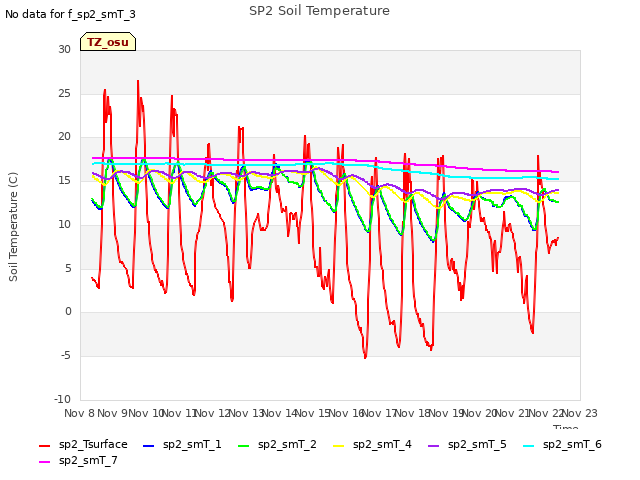The image size is (640, 480).
Task: Click the -5 y-axis tick label
Action: coord(66,356)
